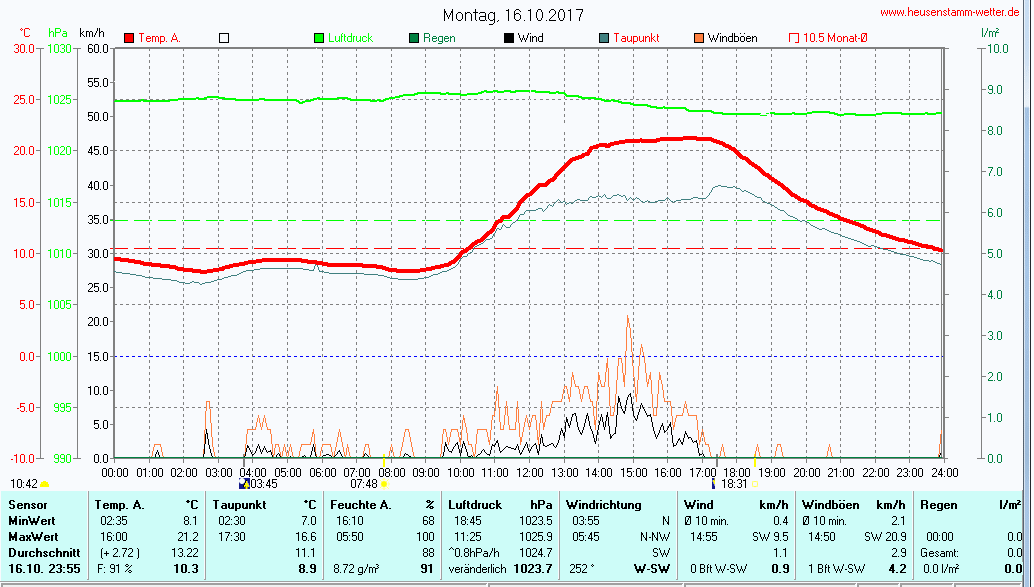
Task: Click the Sensor column header in table
Action: click(x=27, y=505)
